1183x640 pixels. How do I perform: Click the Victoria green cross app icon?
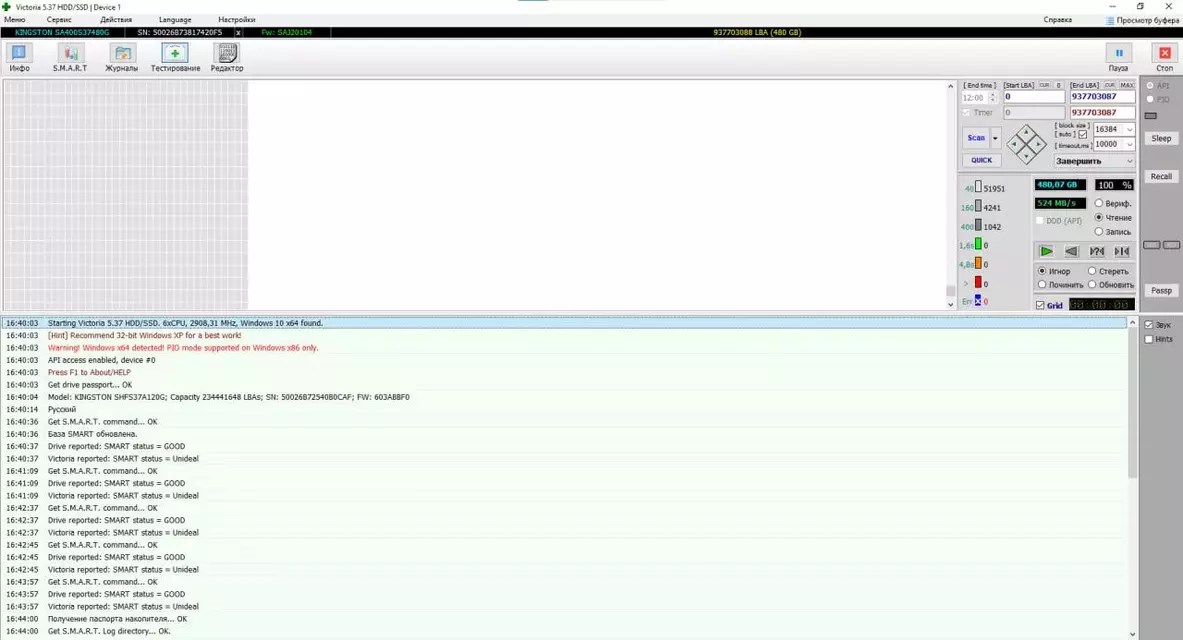pos(7,7)
